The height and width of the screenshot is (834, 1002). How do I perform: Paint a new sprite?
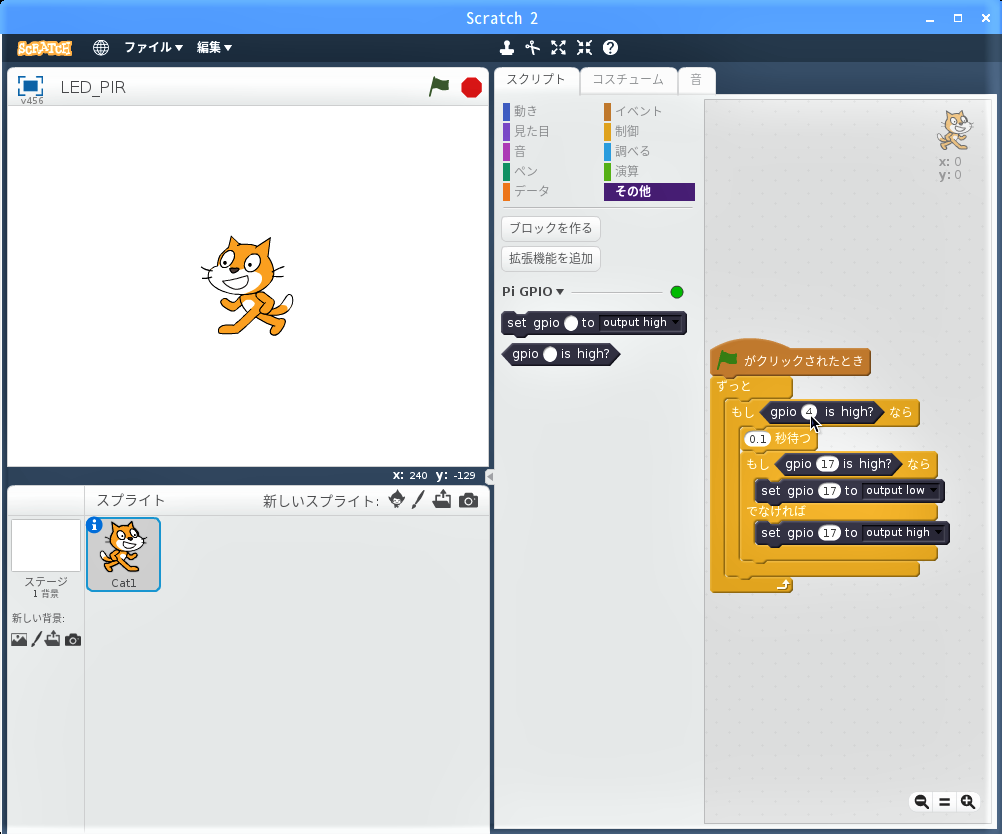point(418,500)
